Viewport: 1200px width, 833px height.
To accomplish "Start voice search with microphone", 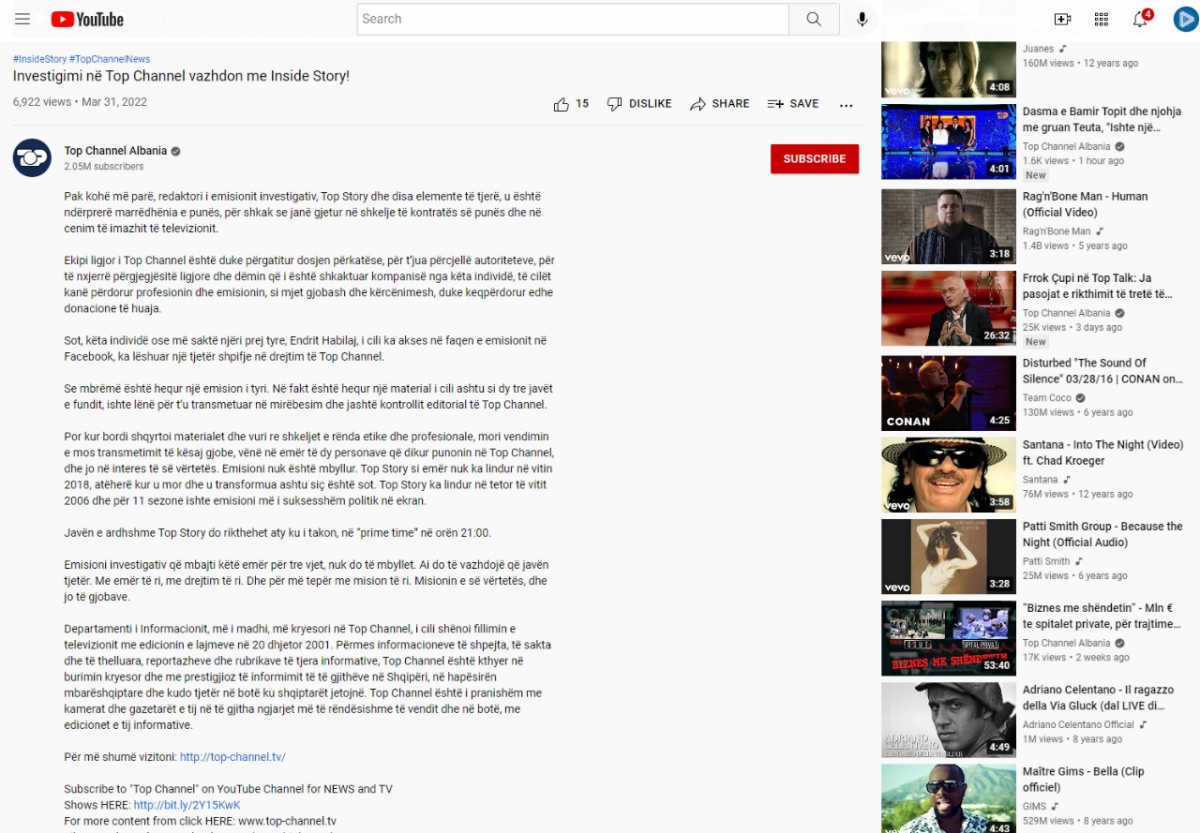I will tap(862, 19).
